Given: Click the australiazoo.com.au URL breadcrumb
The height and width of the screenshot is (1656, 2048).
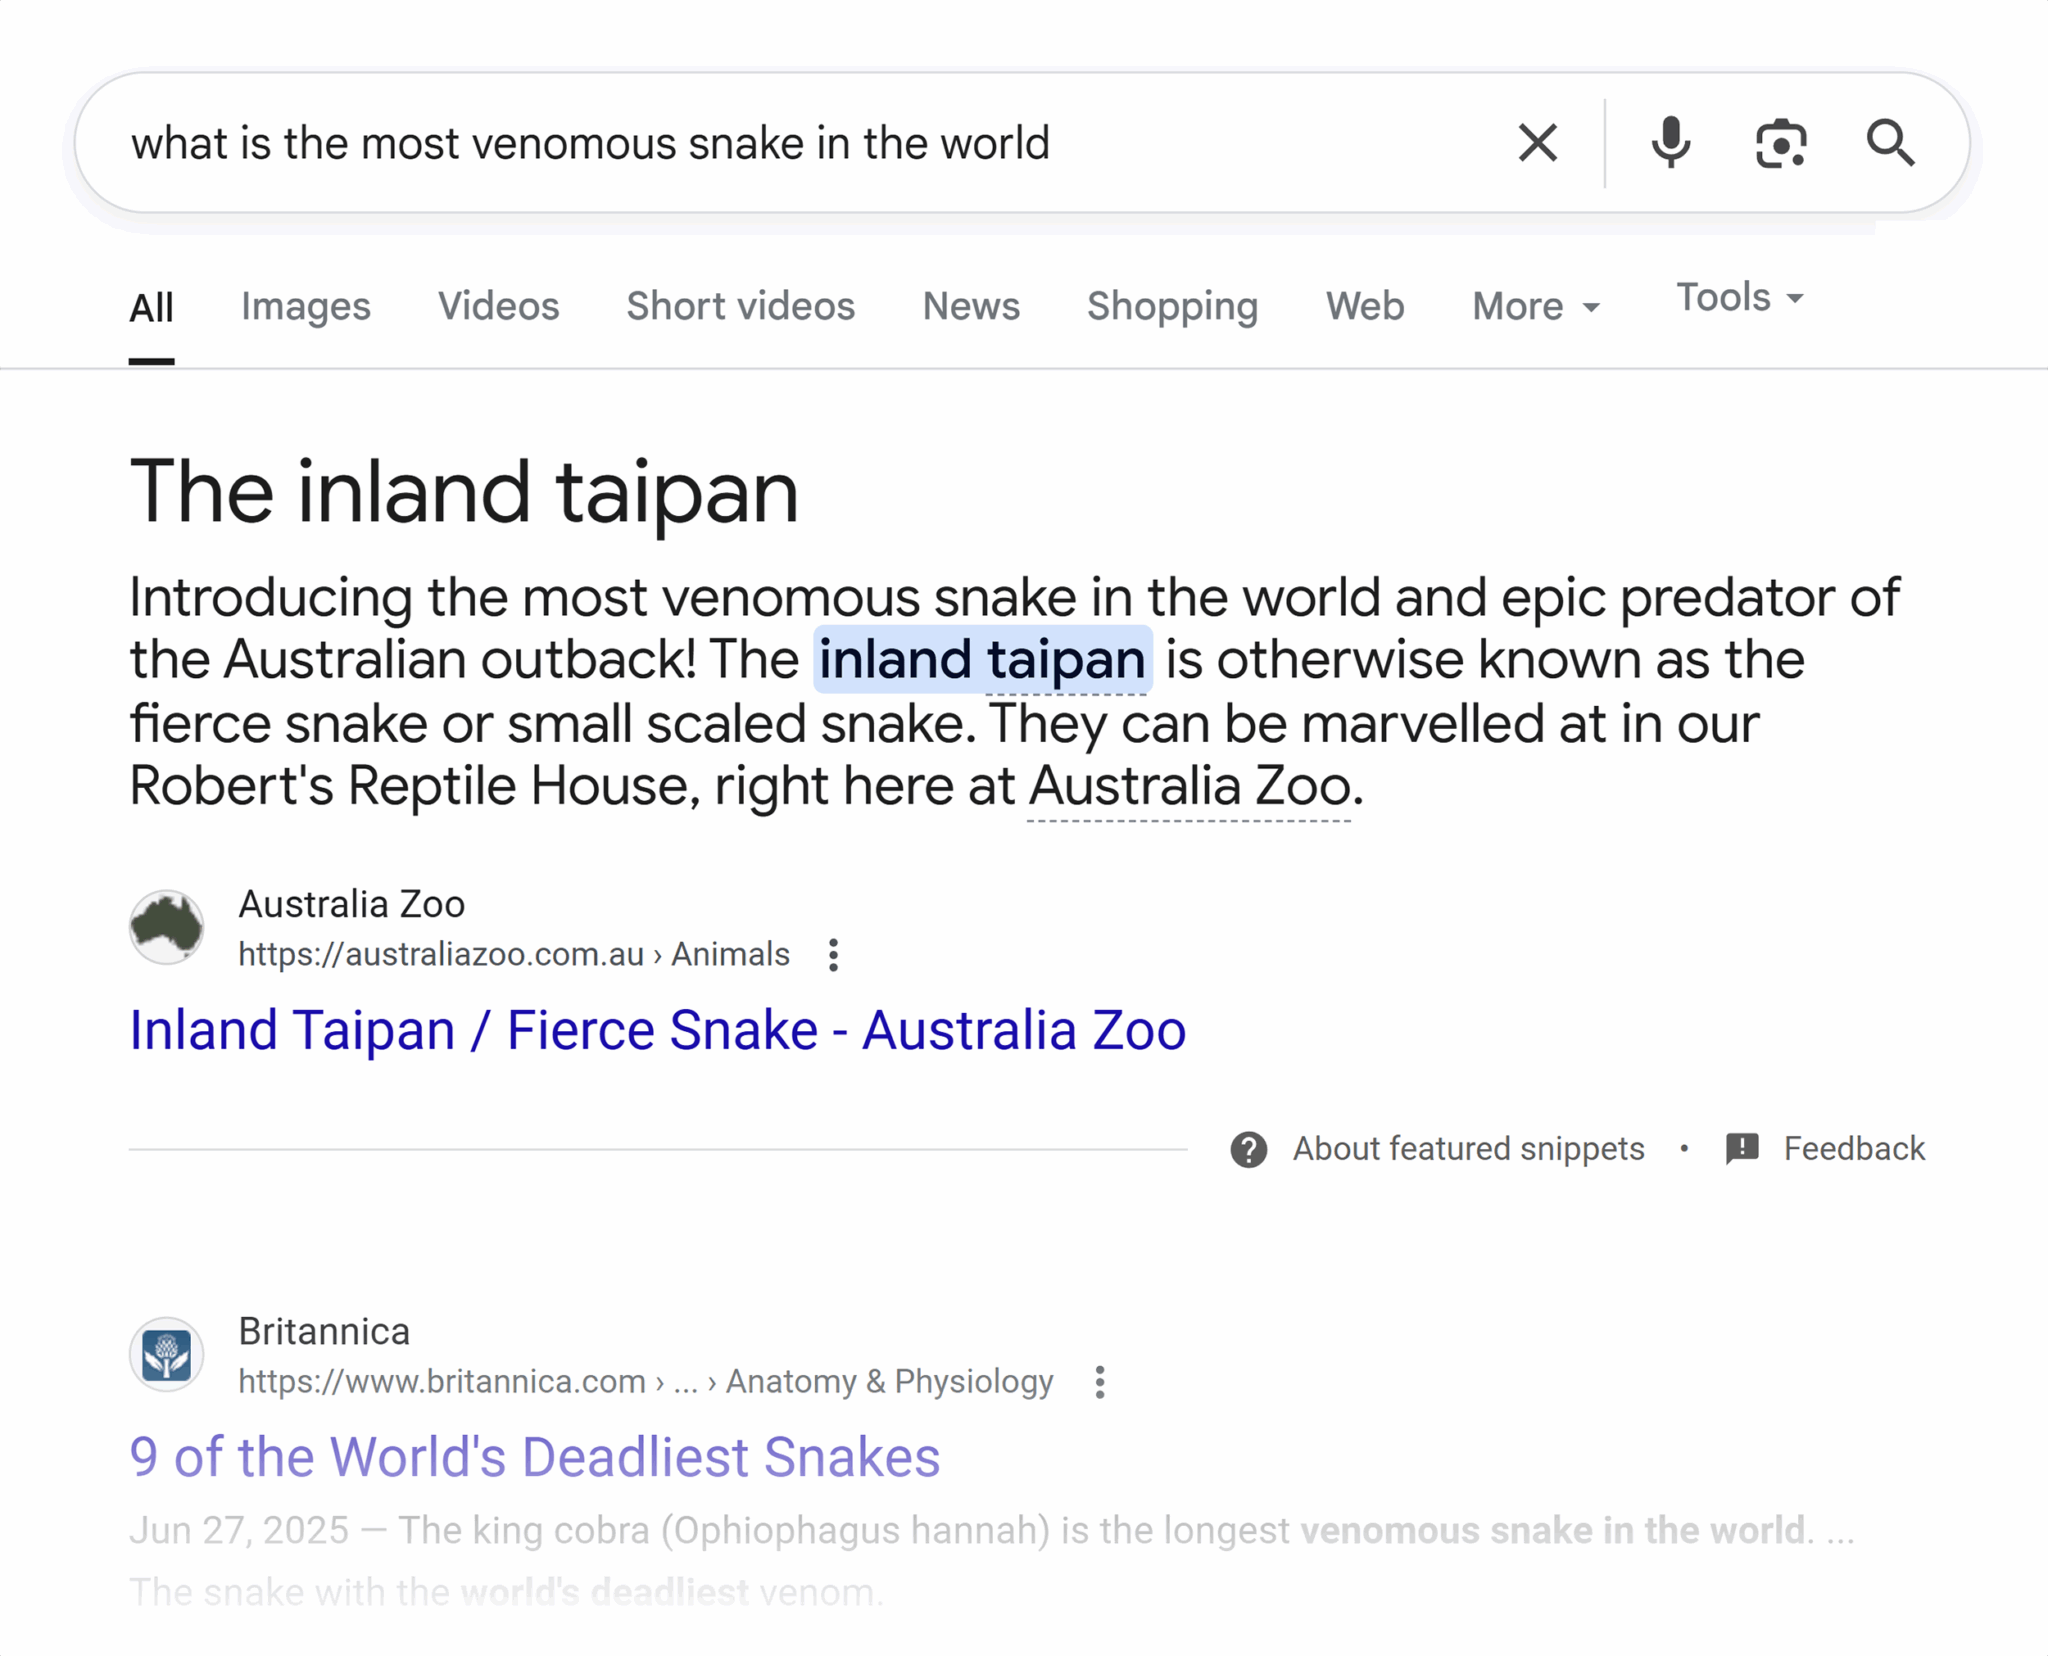Looking at the screenshot, I should tap(513, 955).
